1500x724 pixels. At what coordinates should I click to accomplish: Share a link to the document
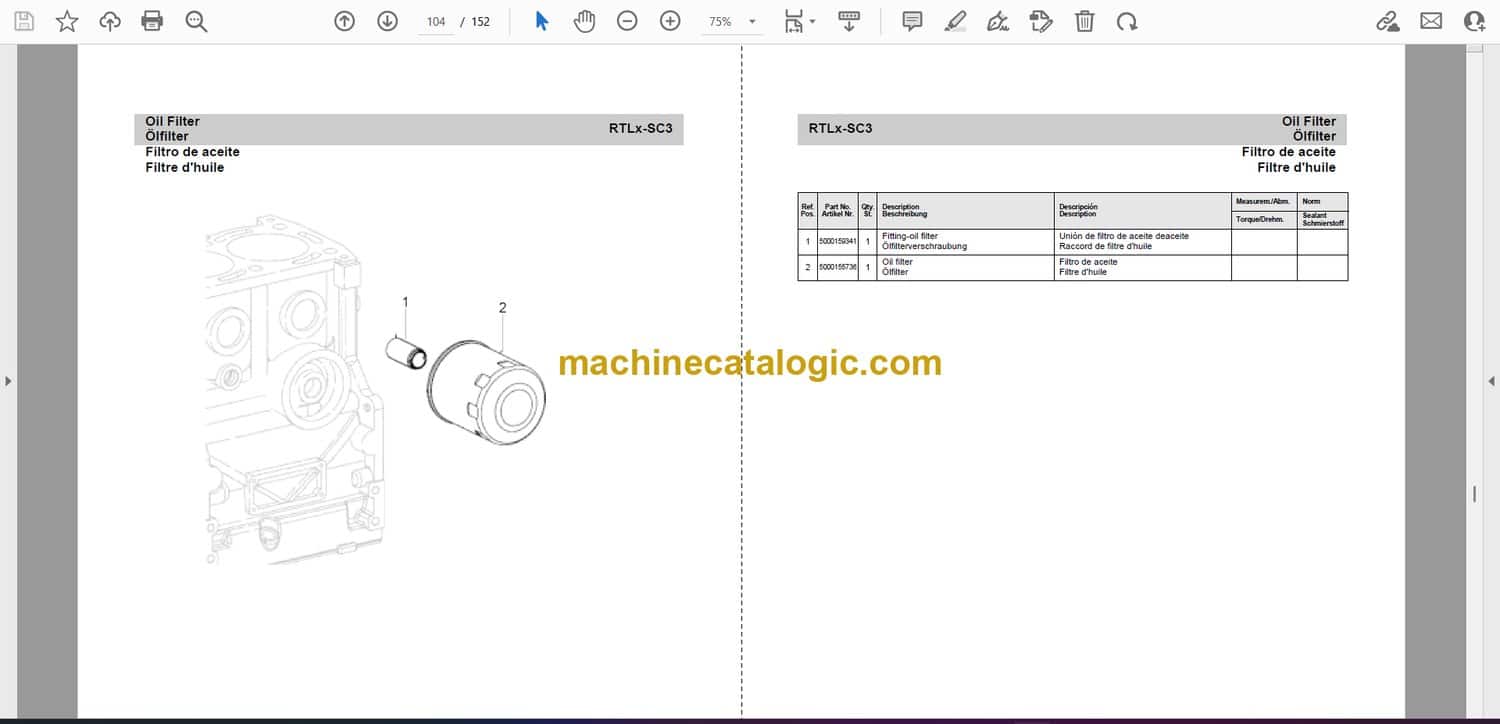[1387, 21]
